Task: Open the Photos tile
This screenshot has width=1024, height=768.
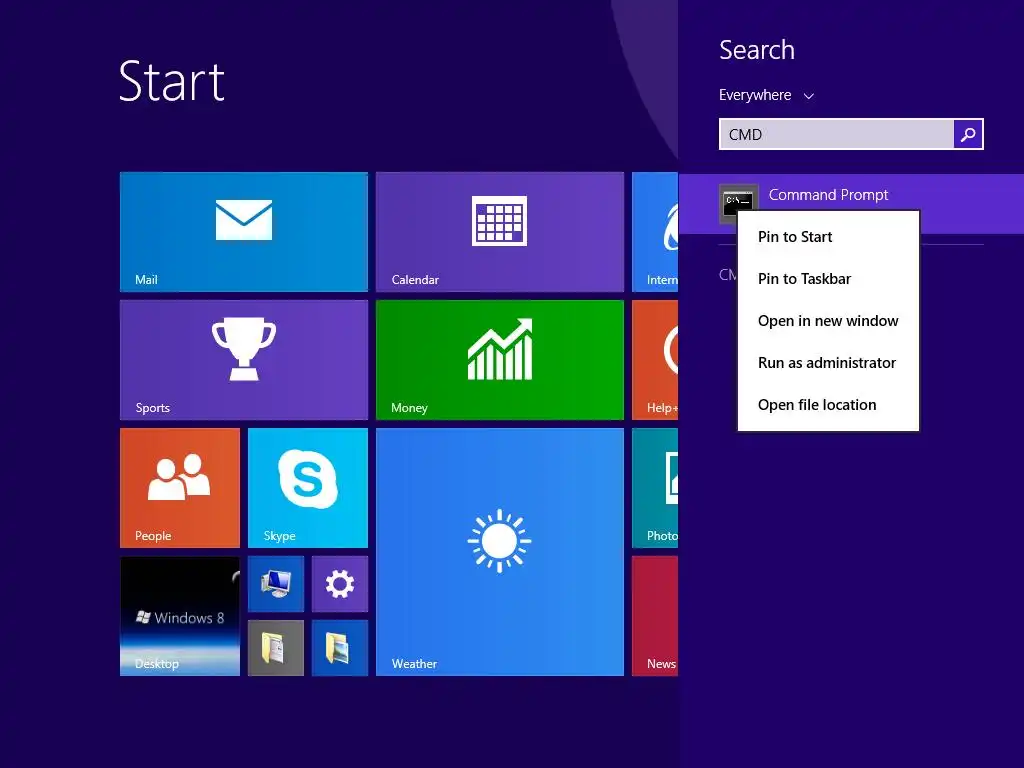Action: [655, 488]
